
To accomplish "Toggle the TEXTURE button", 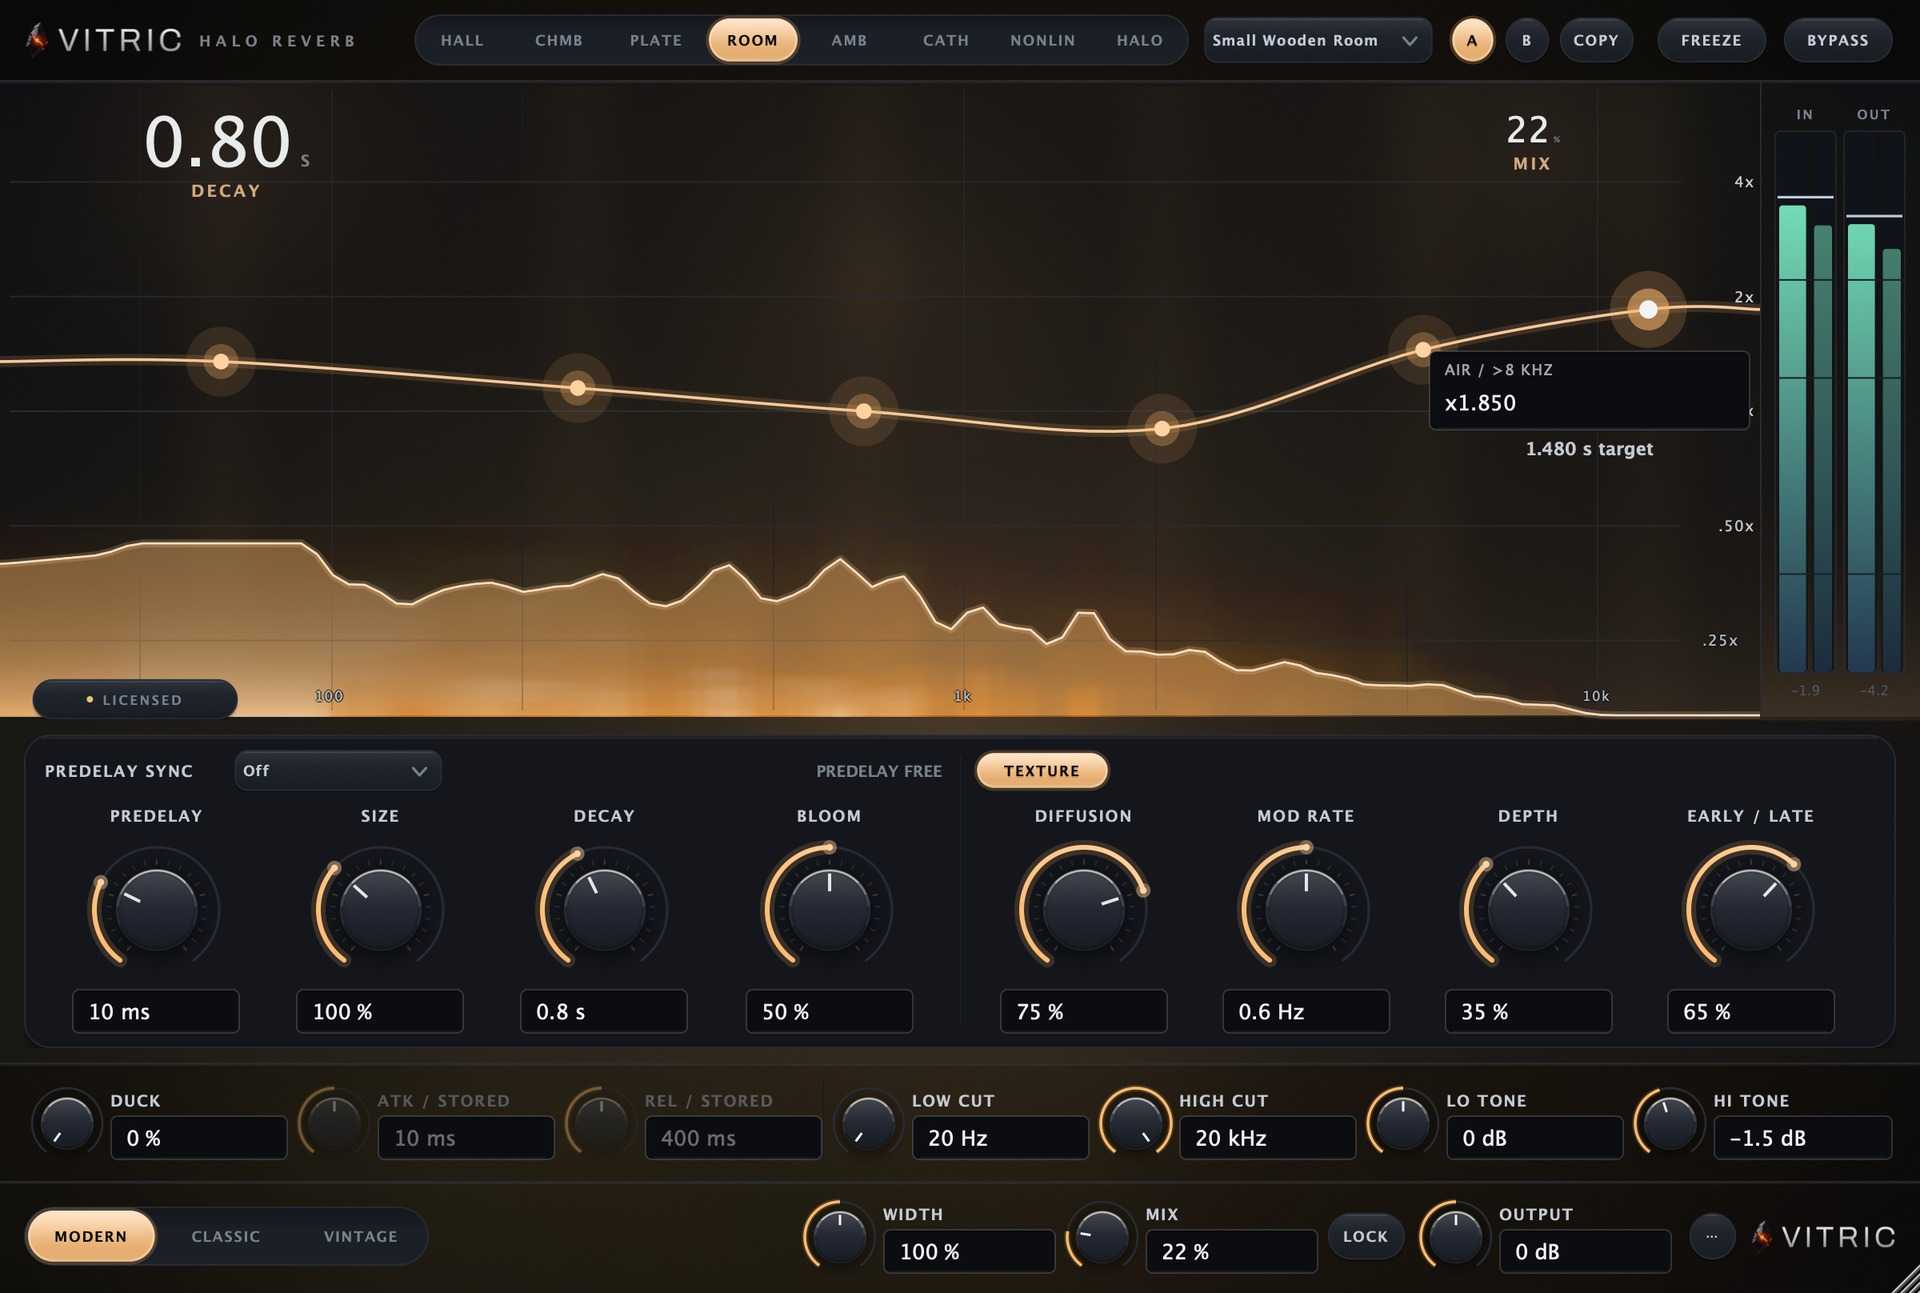I will tap(1042, 771).
